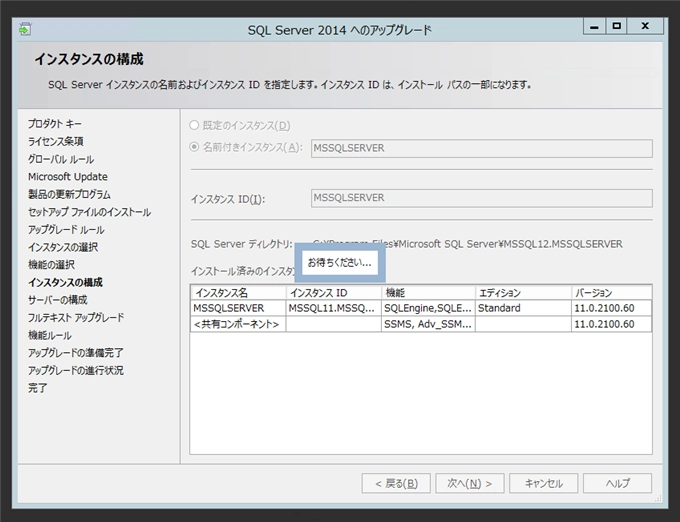
Task: Click the キャンセル button
Action: point(543,483)
